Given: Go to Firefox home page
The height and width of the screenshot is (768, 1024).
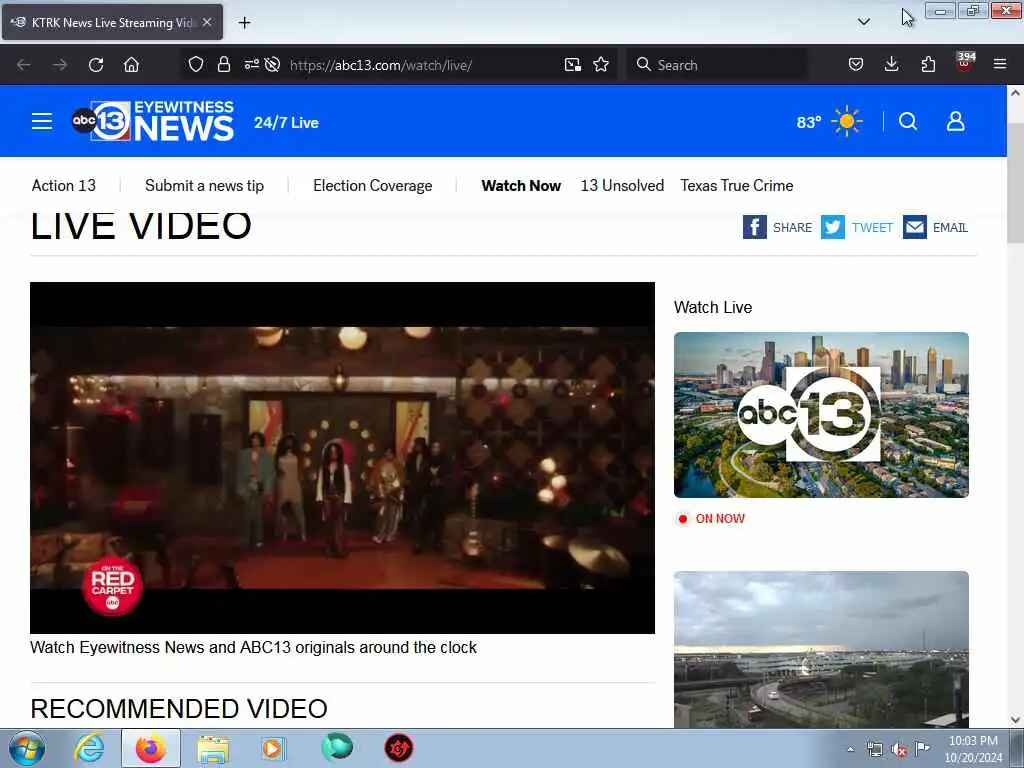Looking at the screenshot, I should [x=131, y=65].
